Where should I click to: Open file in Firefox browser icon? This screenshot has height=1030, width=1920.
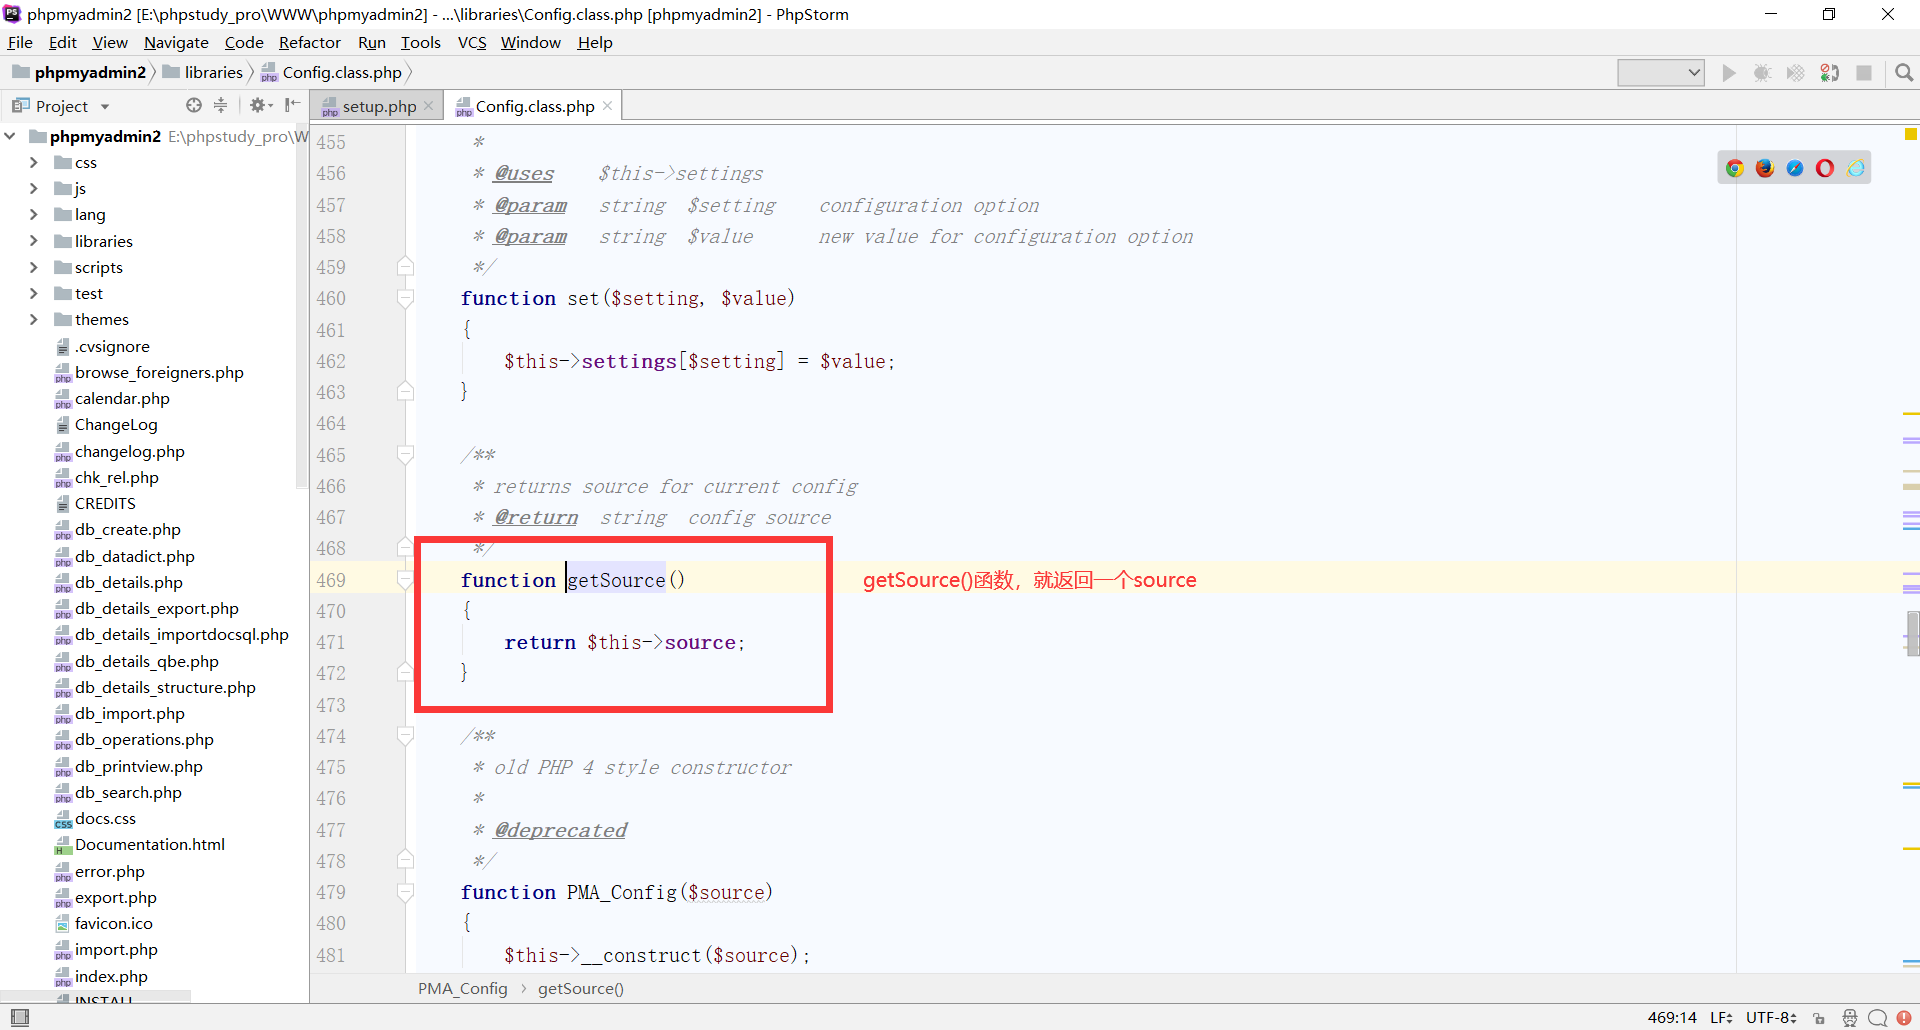point(1765,168)
